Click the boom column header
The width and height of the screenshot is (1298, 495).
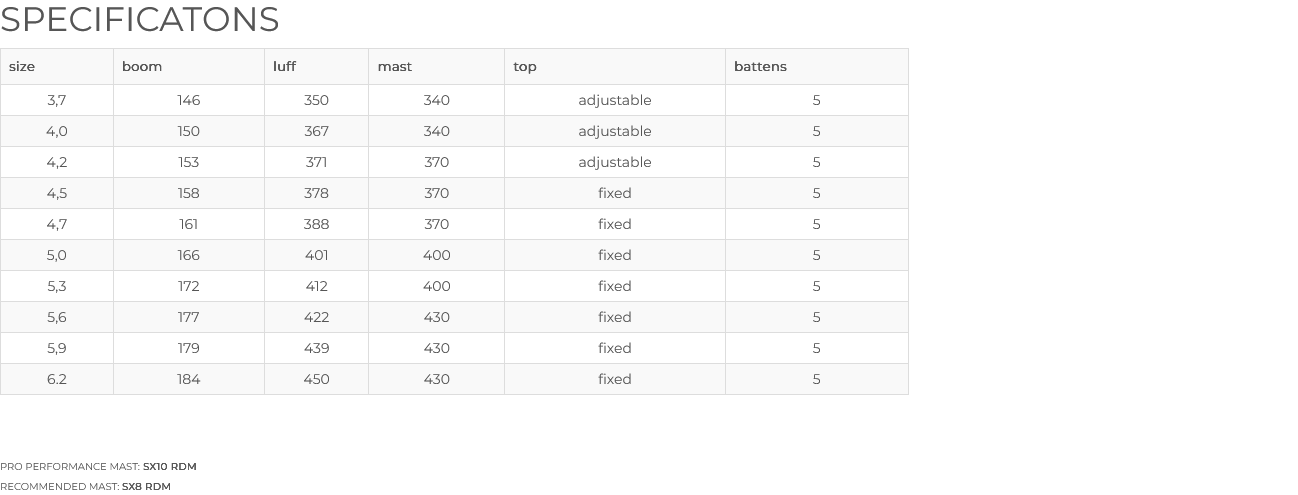189,66
